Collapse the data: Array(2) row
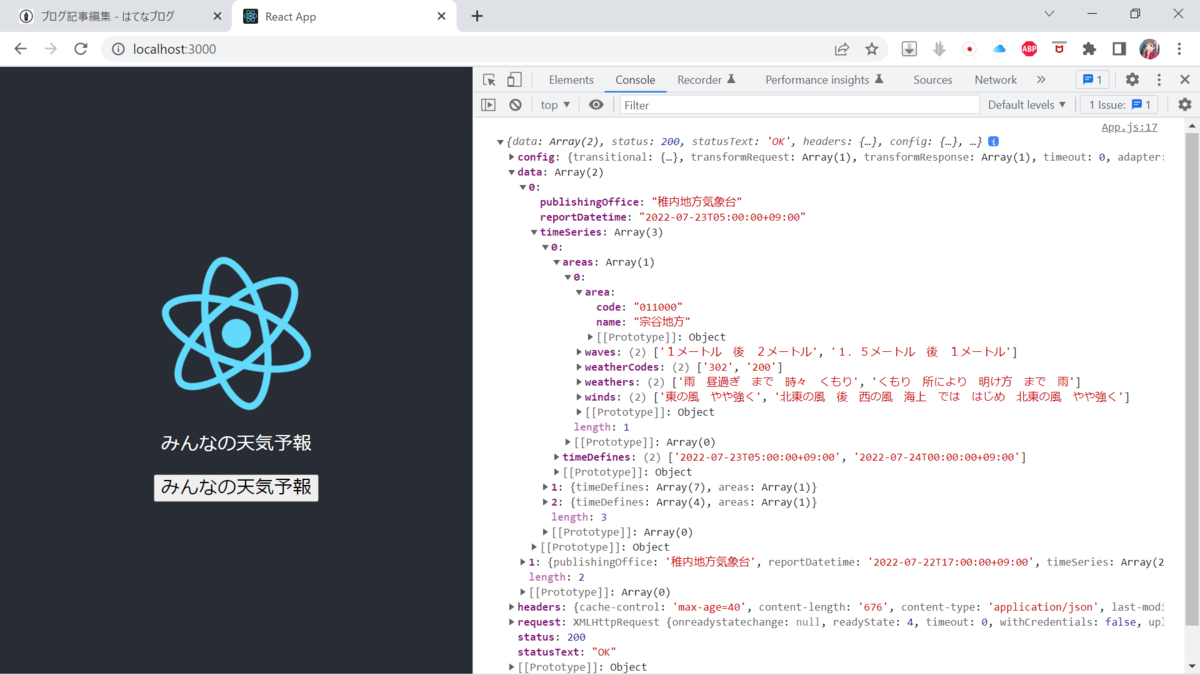The width and height of the screenshot is (1200, 675). pos(512,172)
